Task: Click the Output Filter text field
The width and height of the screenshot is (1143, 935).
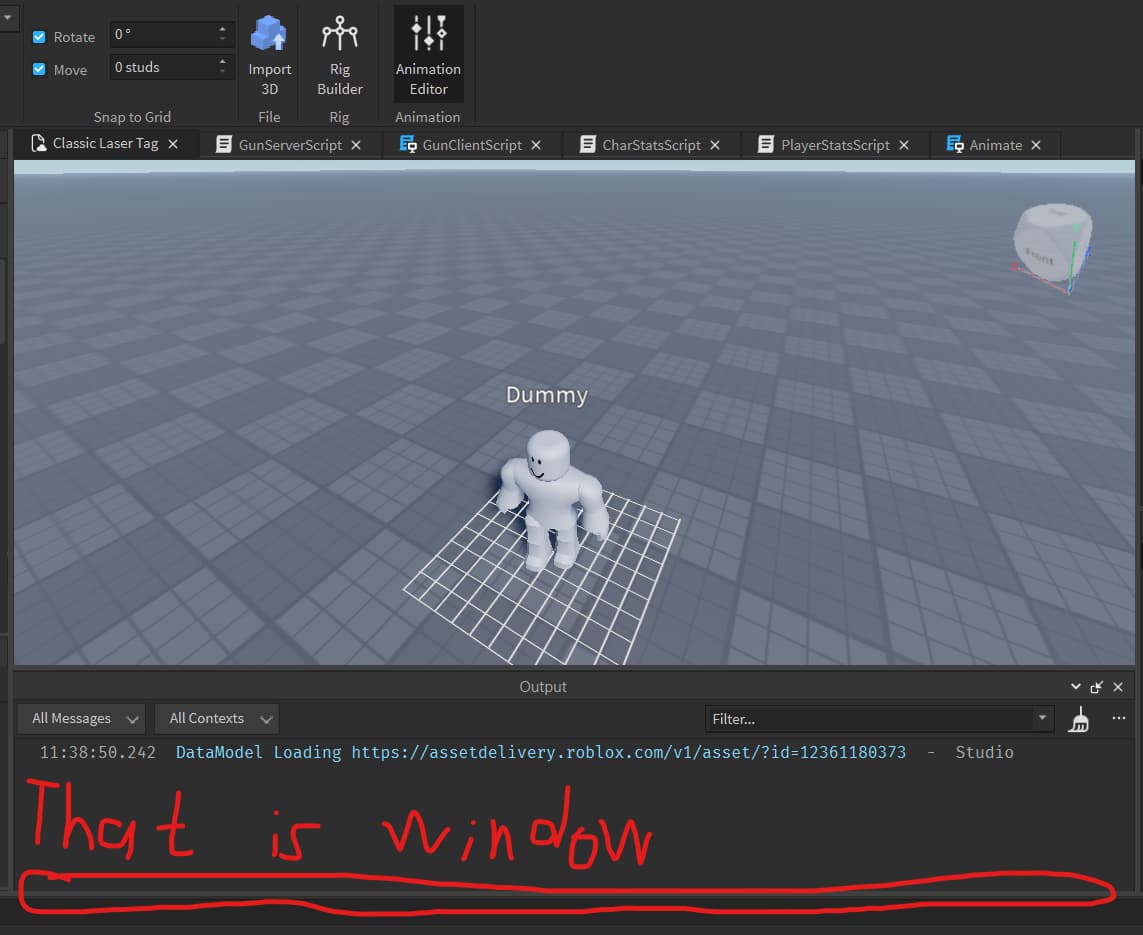Action: pyautogui.click(x=868, y=719)
